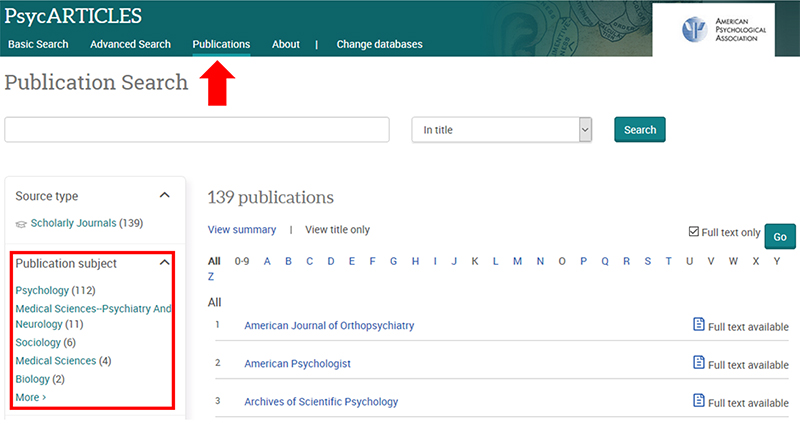Toggle the Full text only checkbox
The height and width of the screenshot is (433, 800).
(x=693, y=232)
